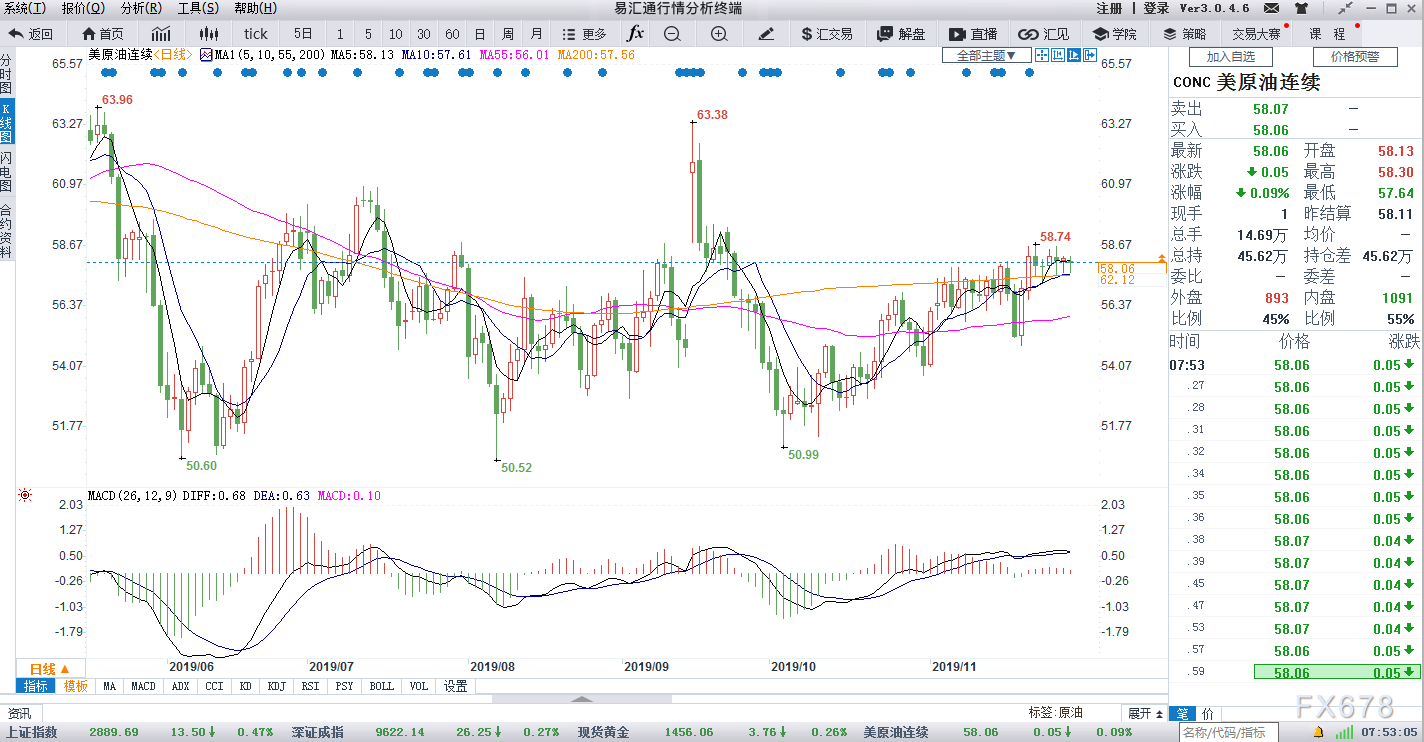Open the fx formula indicator tool
This screenshot has height=742, width=1424.
tap(635, 33)
